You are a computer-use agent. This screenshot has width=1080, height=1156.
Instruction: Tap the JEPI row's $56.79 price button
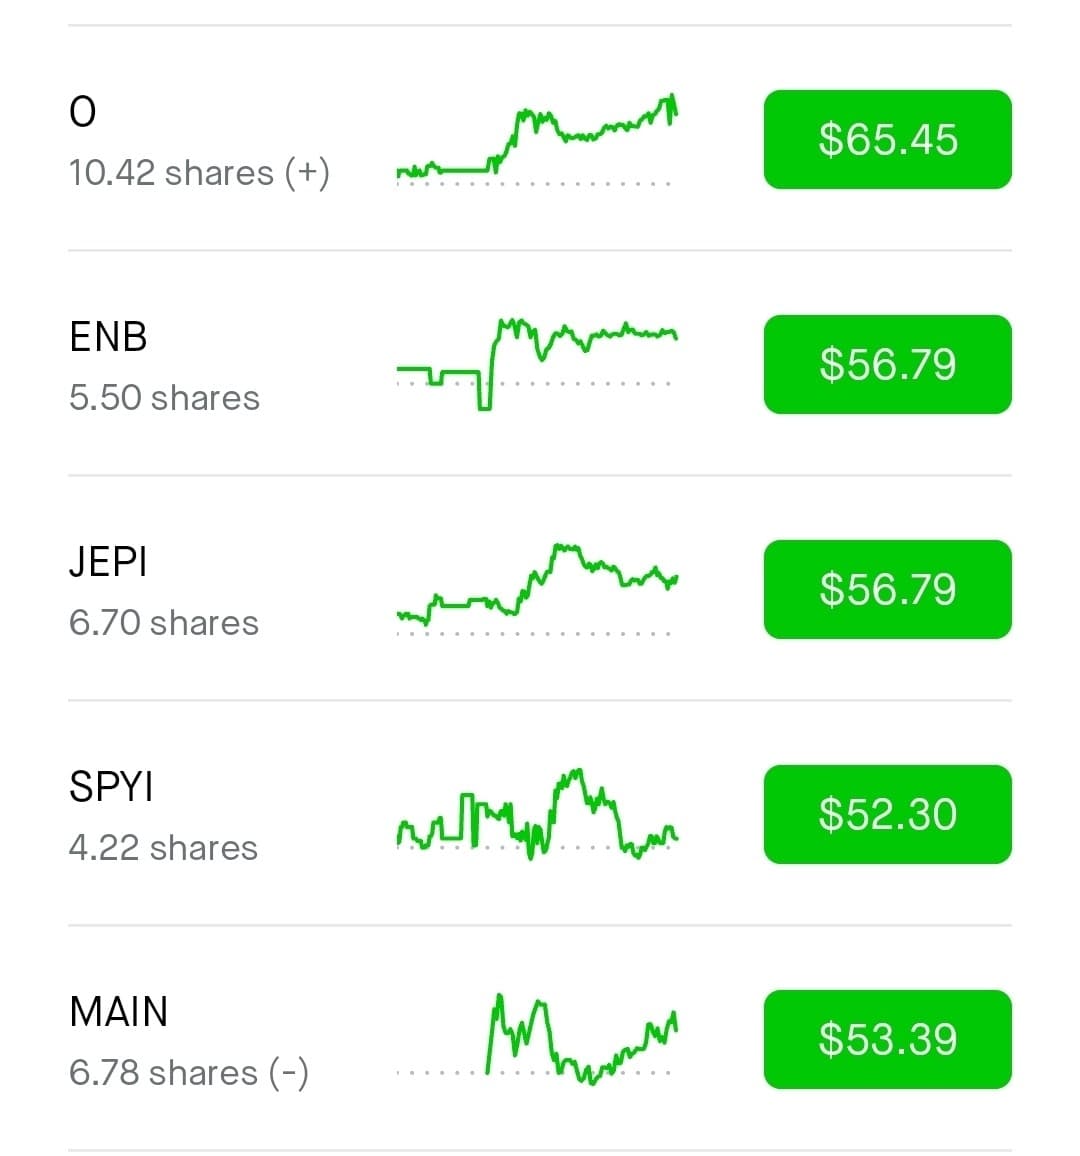(887, 589)
